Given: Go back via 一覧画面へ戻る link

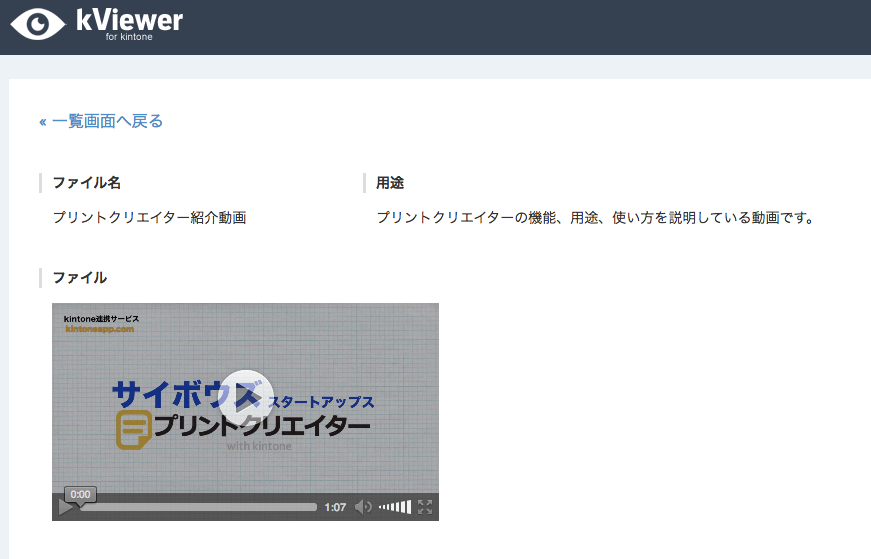Looking at the screenshot, I should [101, 121].
